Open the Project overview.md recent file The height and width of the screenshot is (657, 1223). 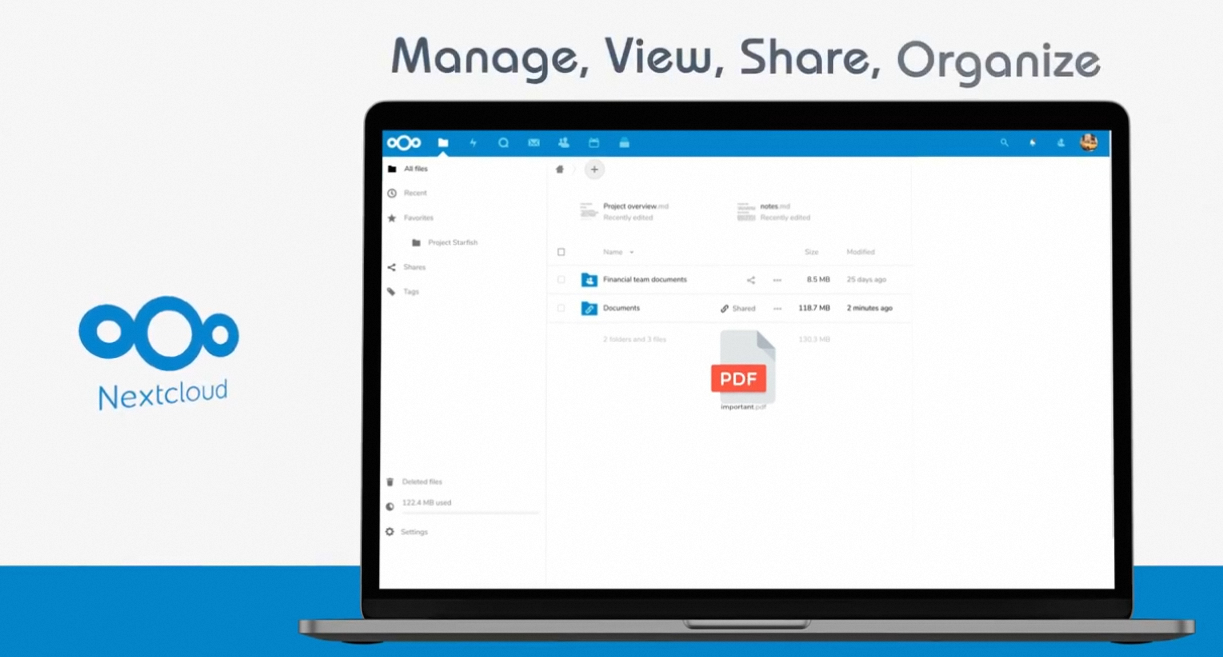(x=624, y=211)
